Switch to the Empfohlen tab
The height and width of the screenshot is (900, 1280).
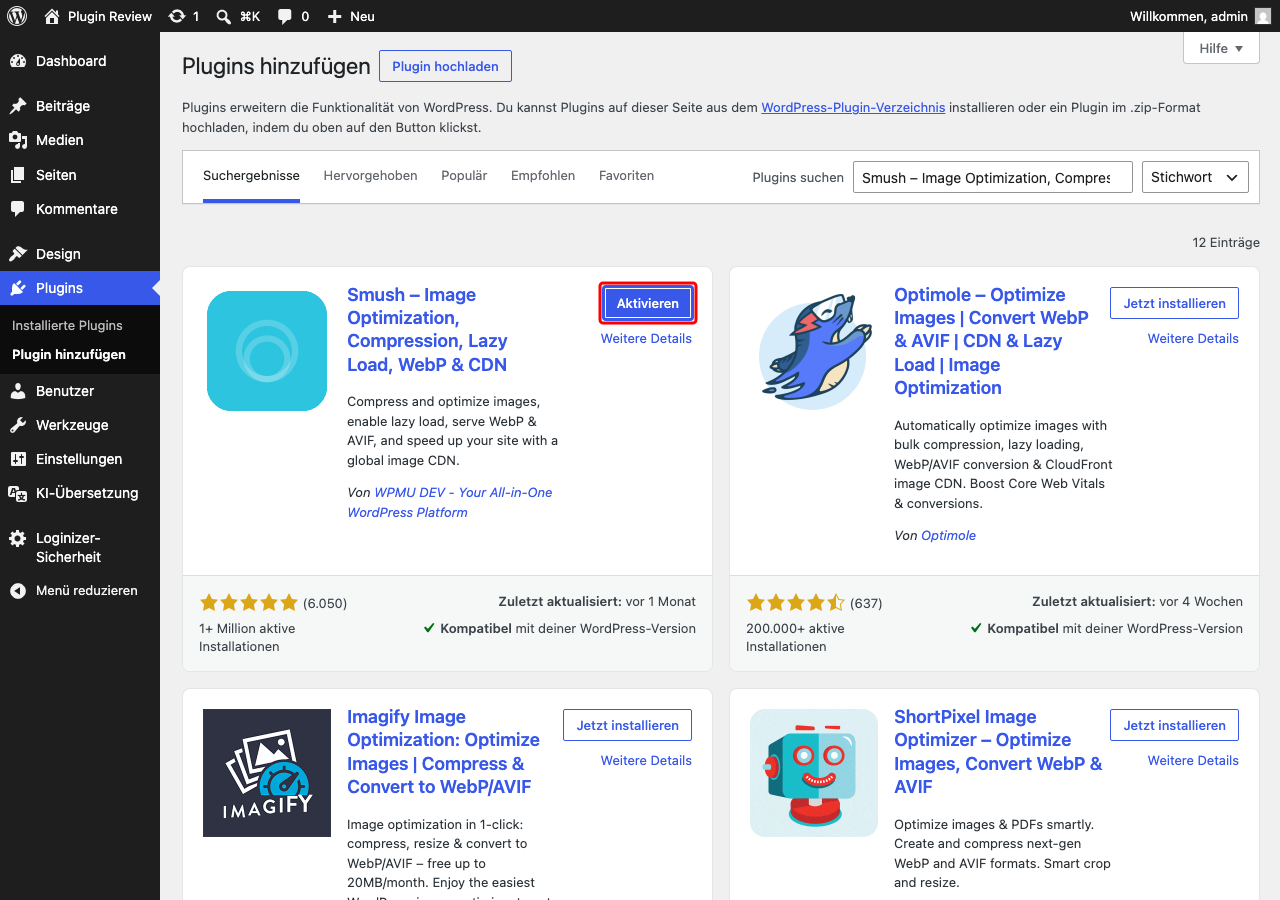tap(543, 176)
